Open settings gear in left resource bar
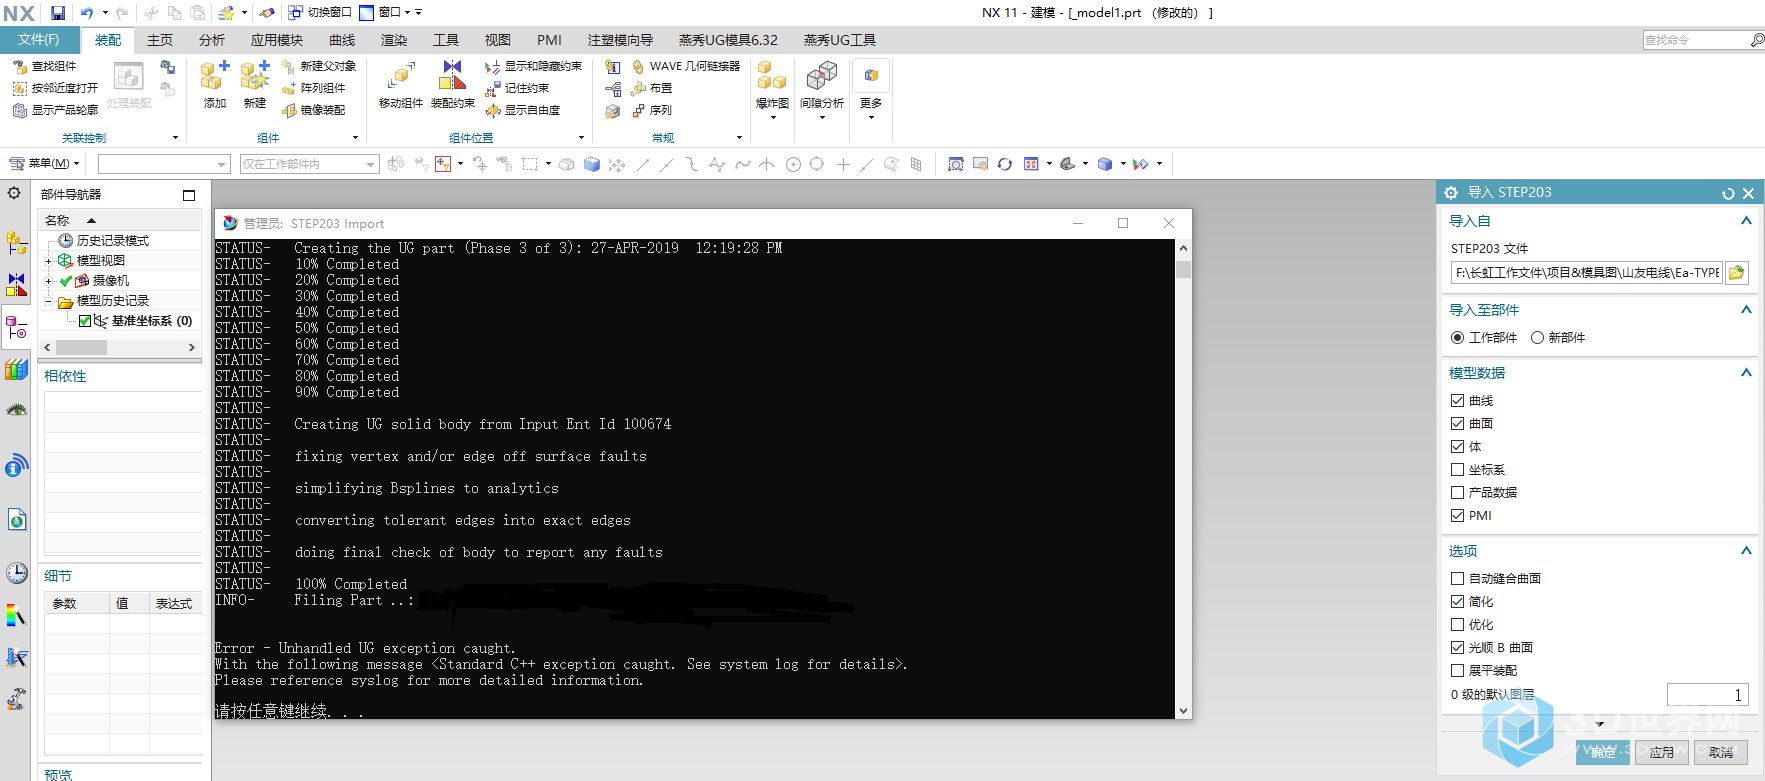Screen dimensions: 1765x781 tap(14, 193)
